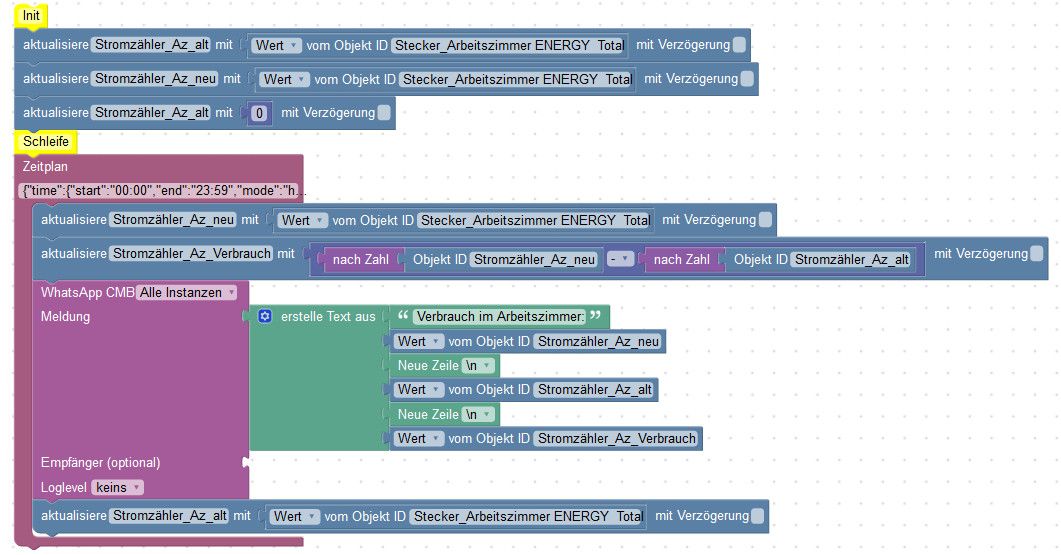The height and width of the screenshot is (555, 1061).
Task: Click Stromzähler_Az_alt object ID in message text
Action: click(x=595, y=390)
